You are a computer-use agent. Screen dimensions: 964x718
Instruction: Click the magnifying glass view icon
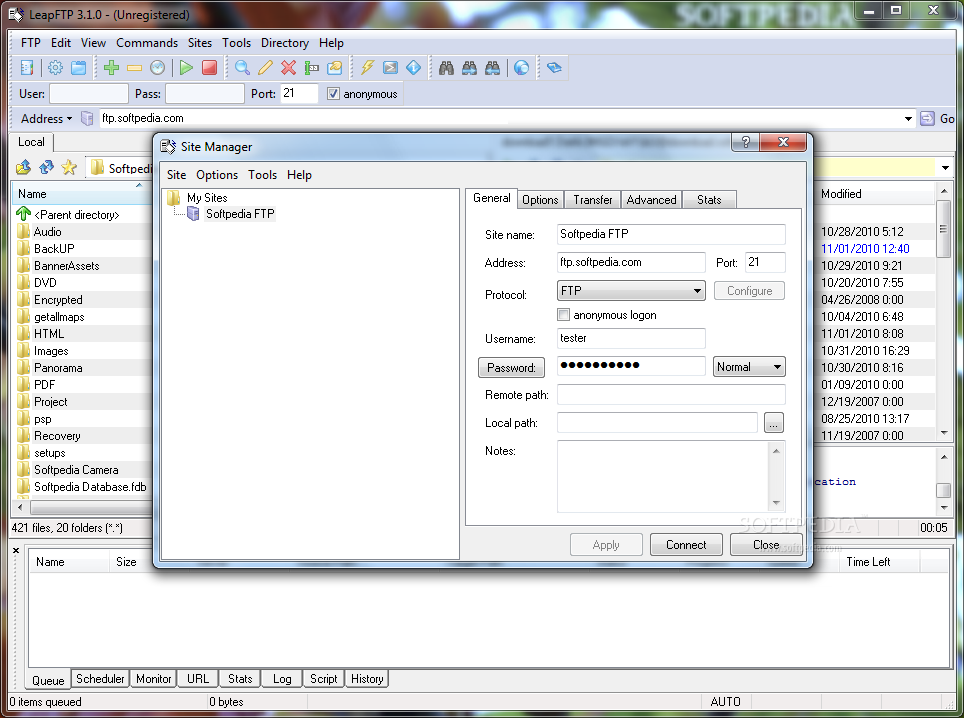(242, 68)
